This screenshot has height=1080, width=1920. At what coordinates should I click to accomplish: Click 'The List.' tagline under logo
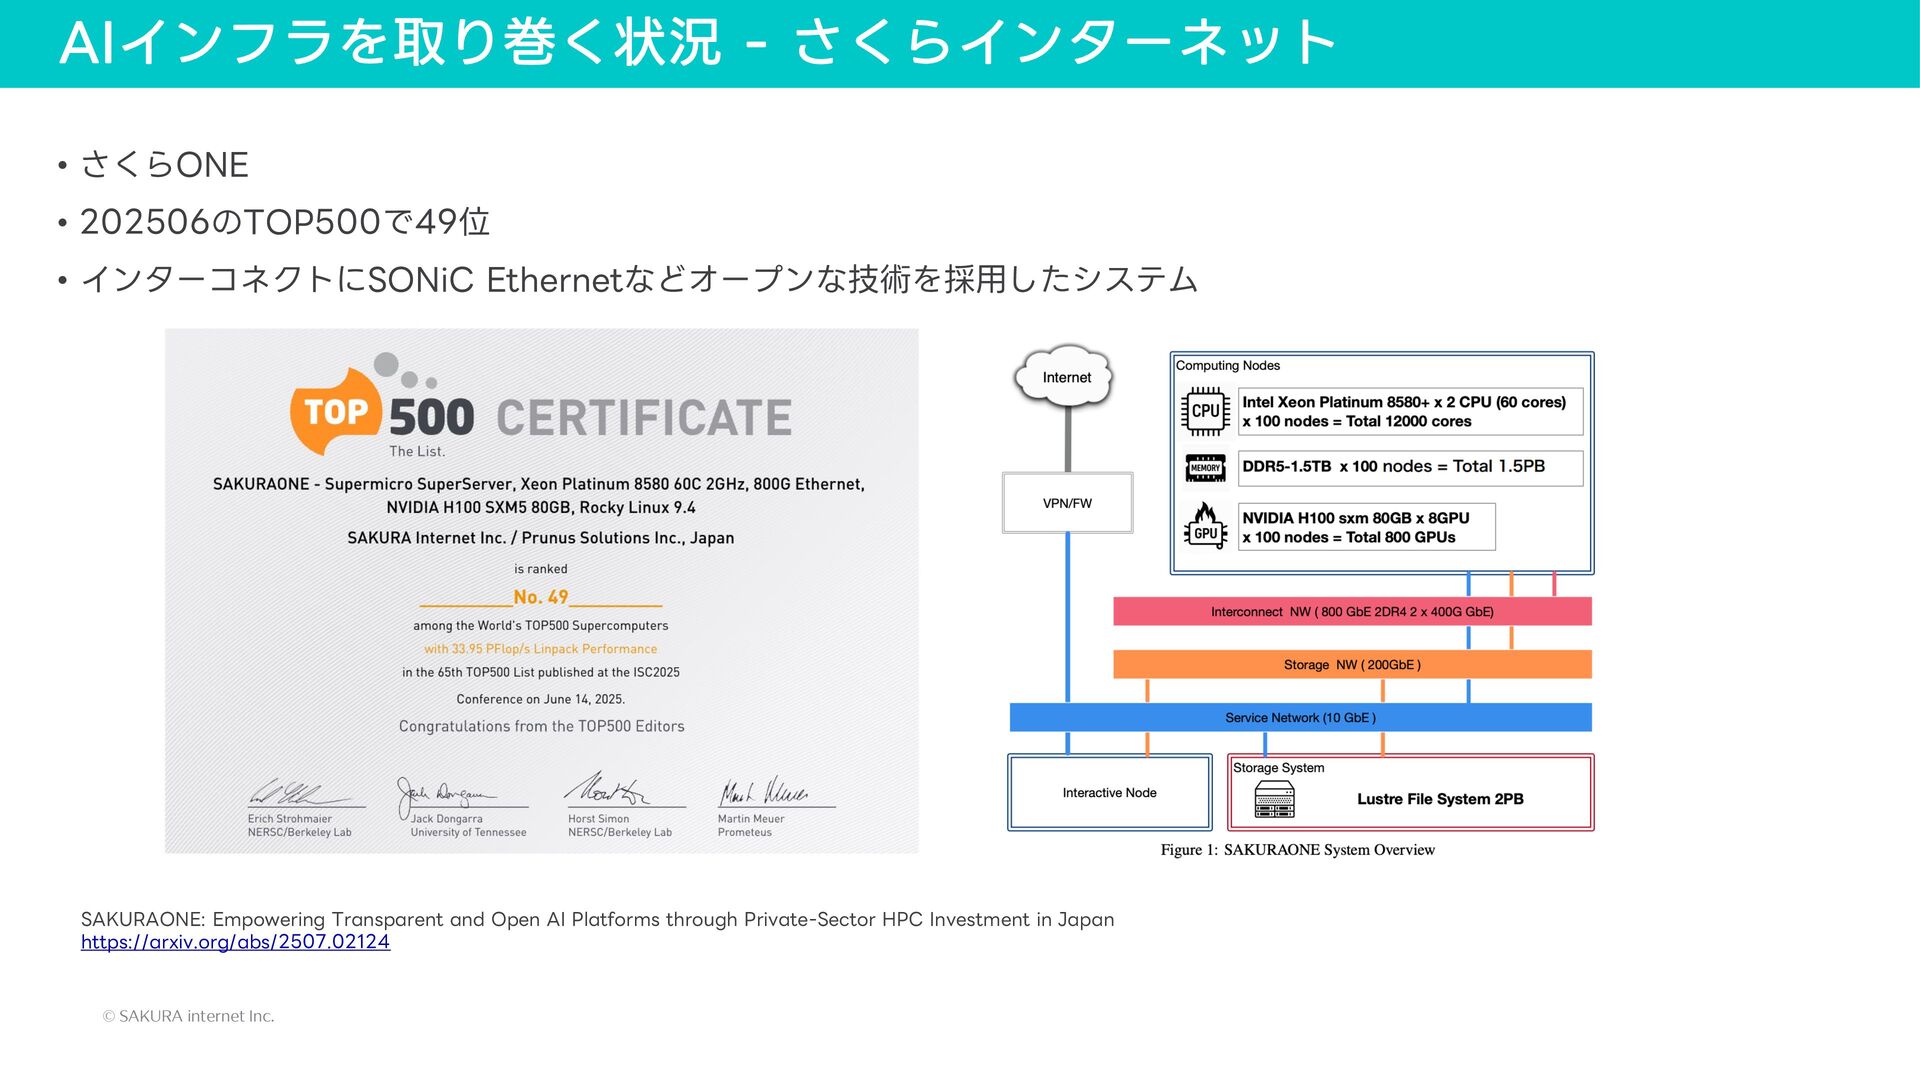tap(417, 452)
